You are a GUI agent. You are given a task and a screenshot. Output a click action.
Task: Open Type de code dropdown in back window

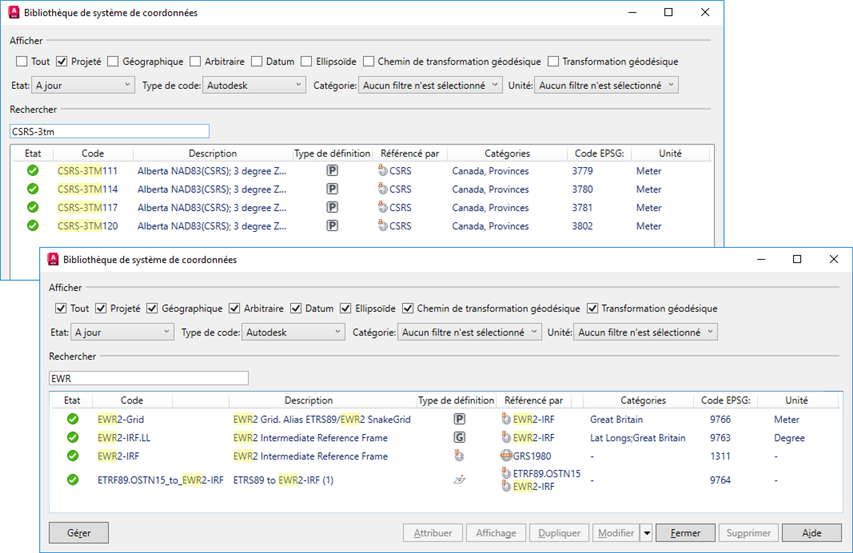point(254,85)
